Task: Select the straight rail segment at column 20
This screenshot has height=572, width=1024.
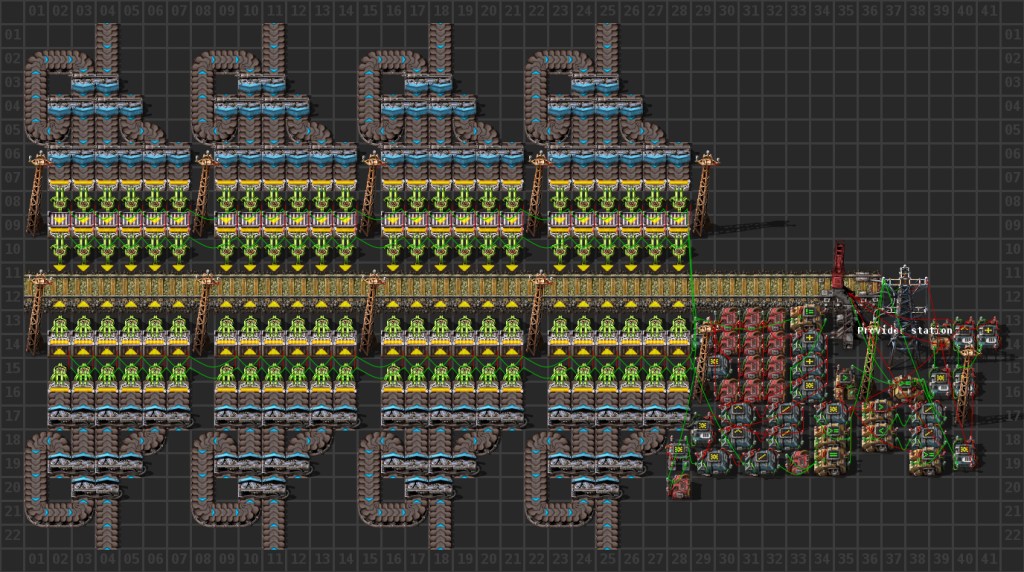Action: 488,288
